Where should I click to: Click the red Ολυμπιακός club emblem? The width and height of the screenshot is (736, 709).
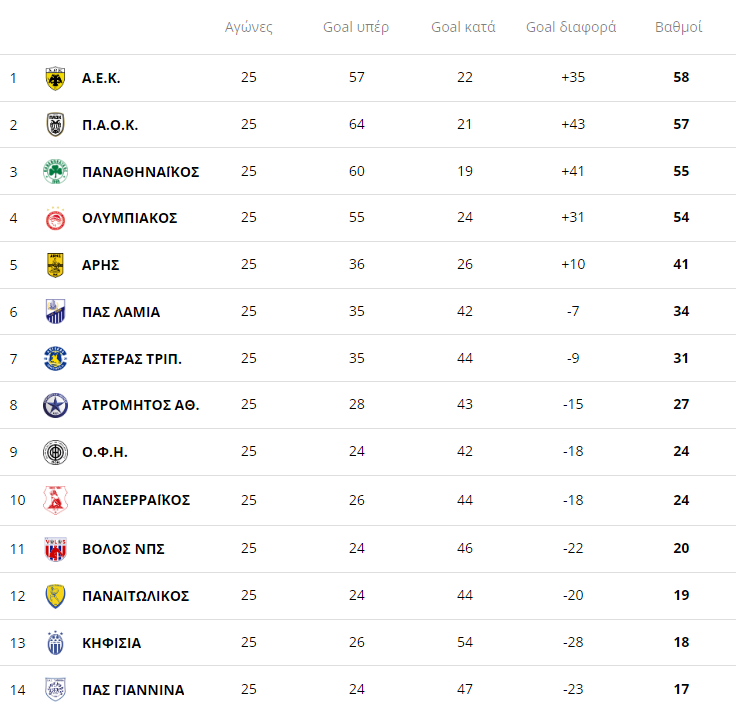click(55, 218)
